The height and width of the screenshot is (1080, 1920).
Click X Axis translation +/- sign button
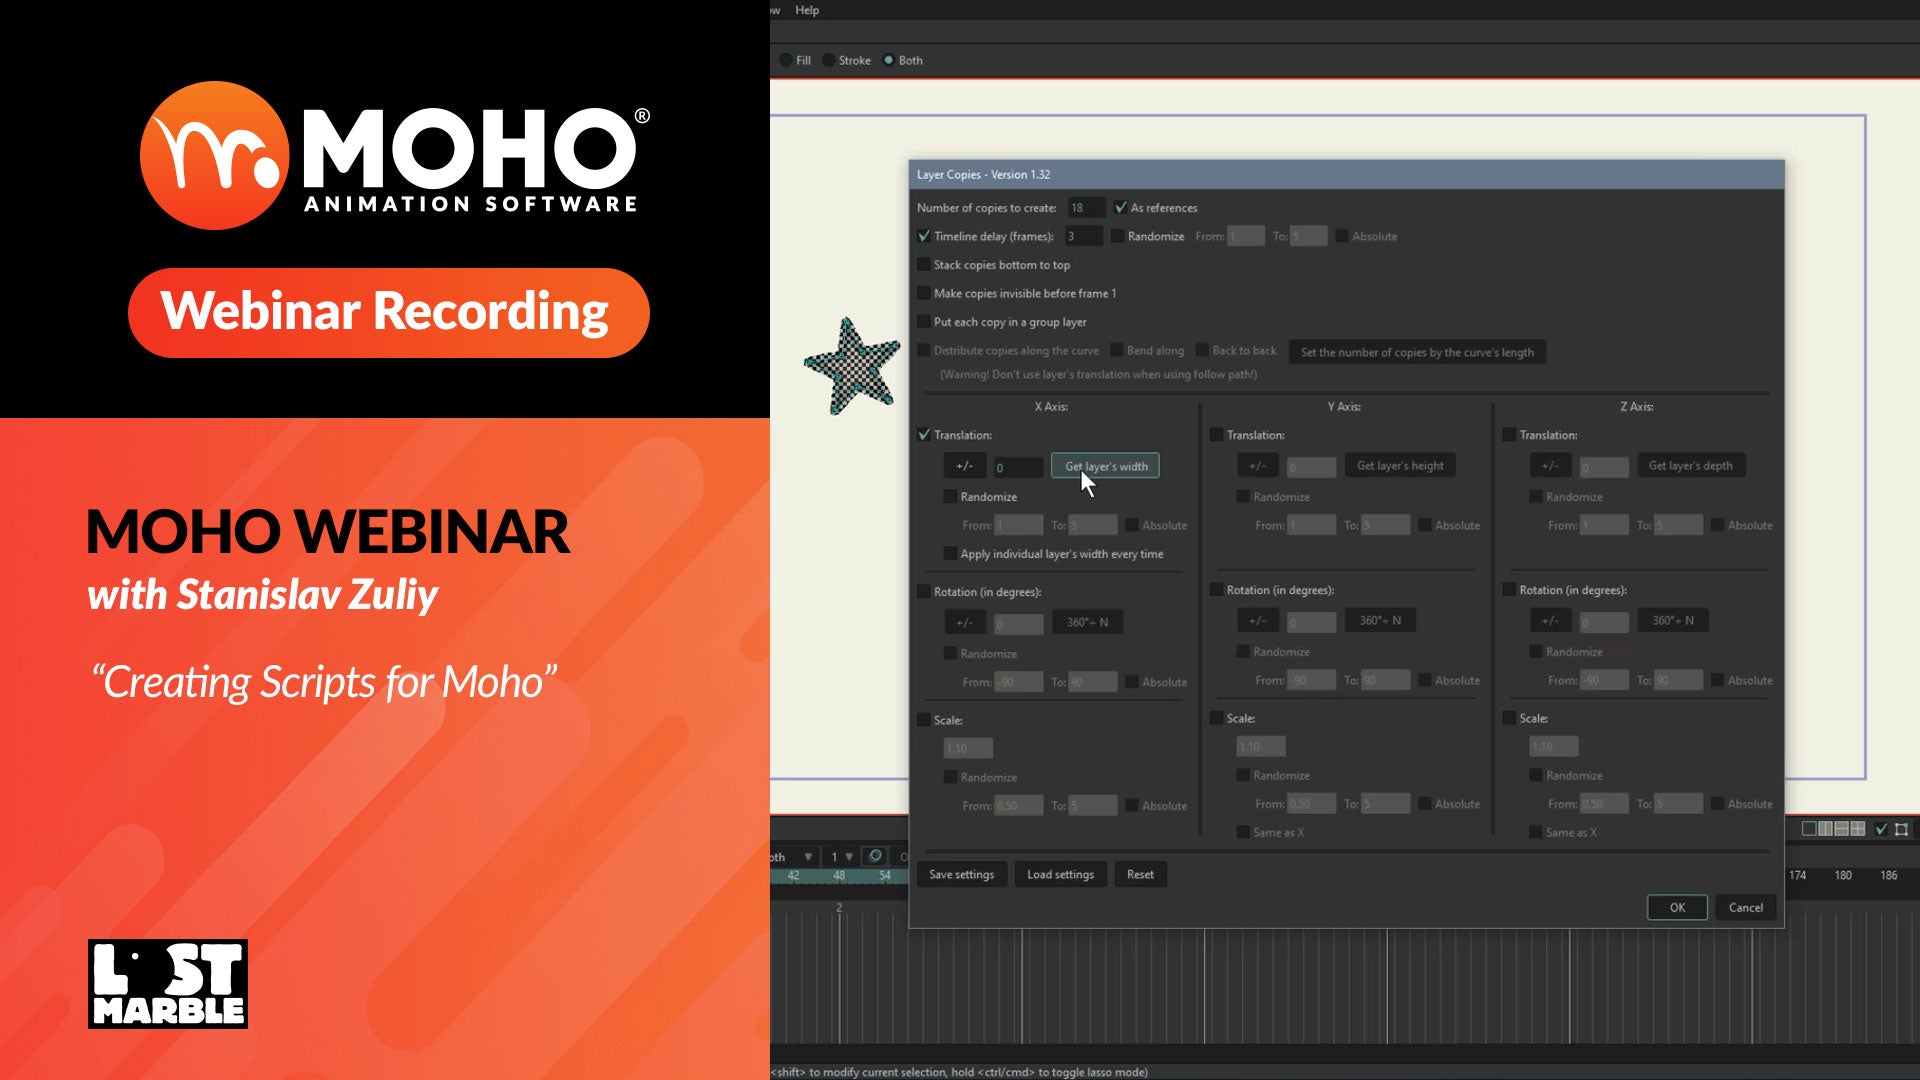(964, 466)
